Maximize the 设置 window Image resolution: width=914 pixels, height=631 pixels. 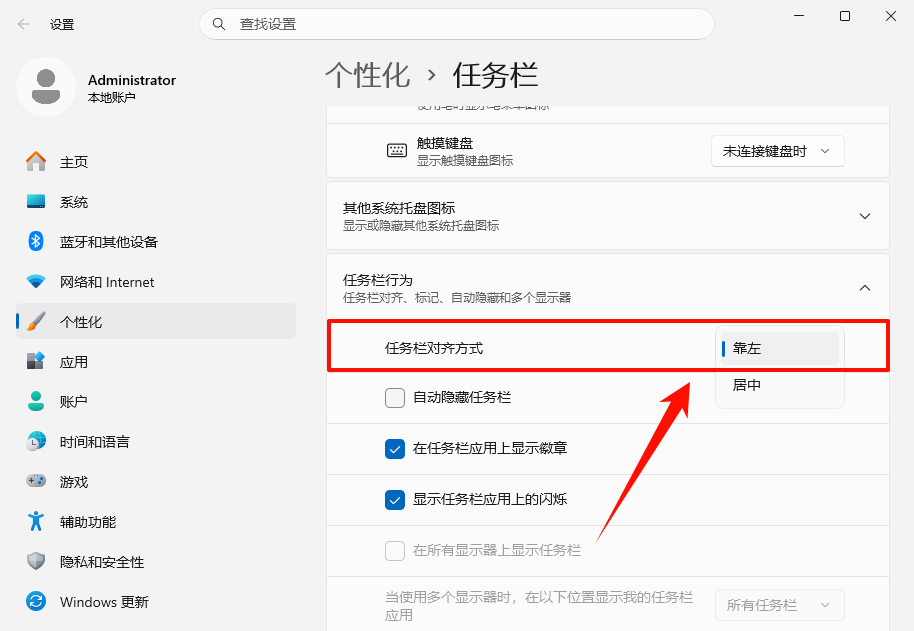click(x=845, y=16)
